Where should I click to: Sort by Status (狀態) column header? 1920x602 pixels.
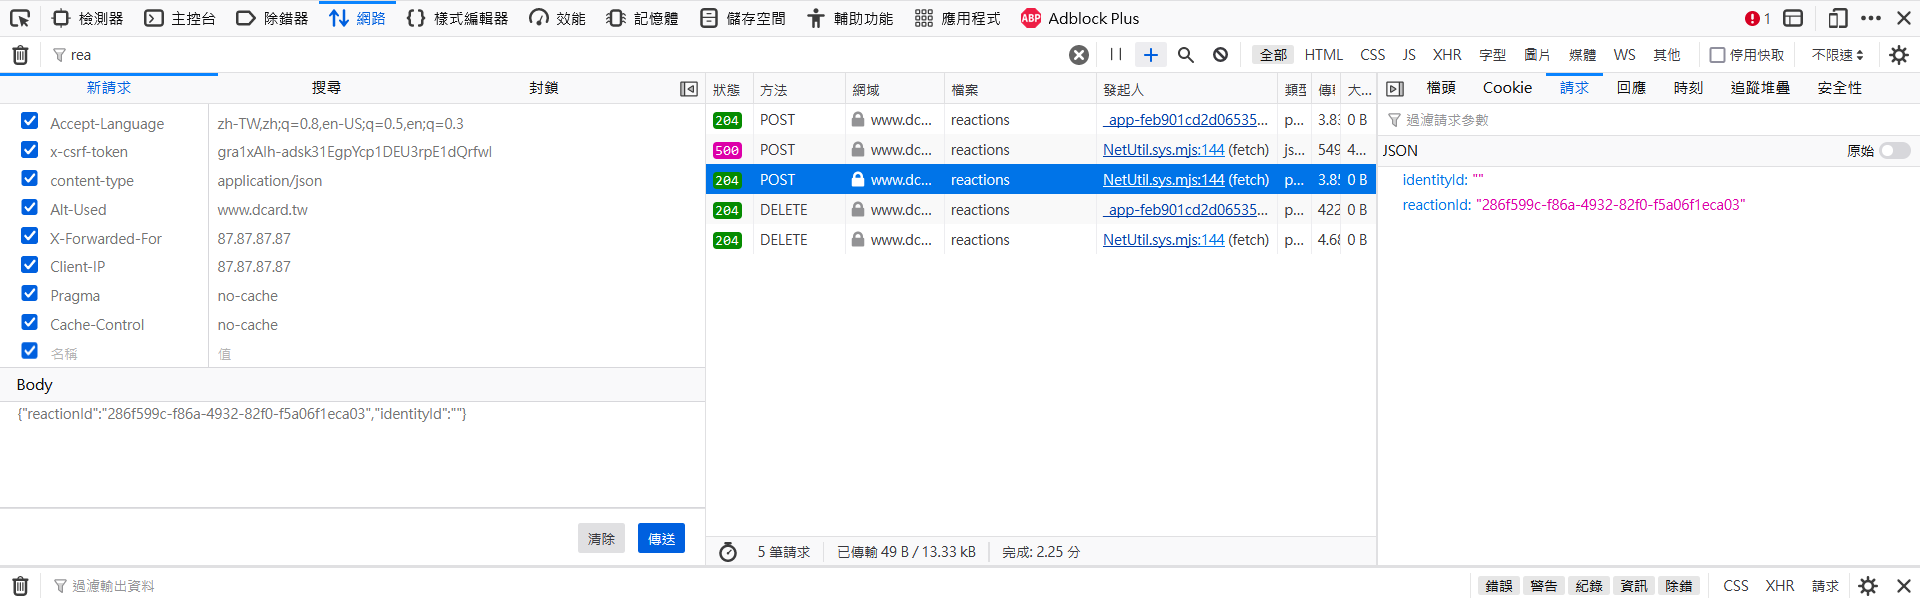tap(729, 89)
